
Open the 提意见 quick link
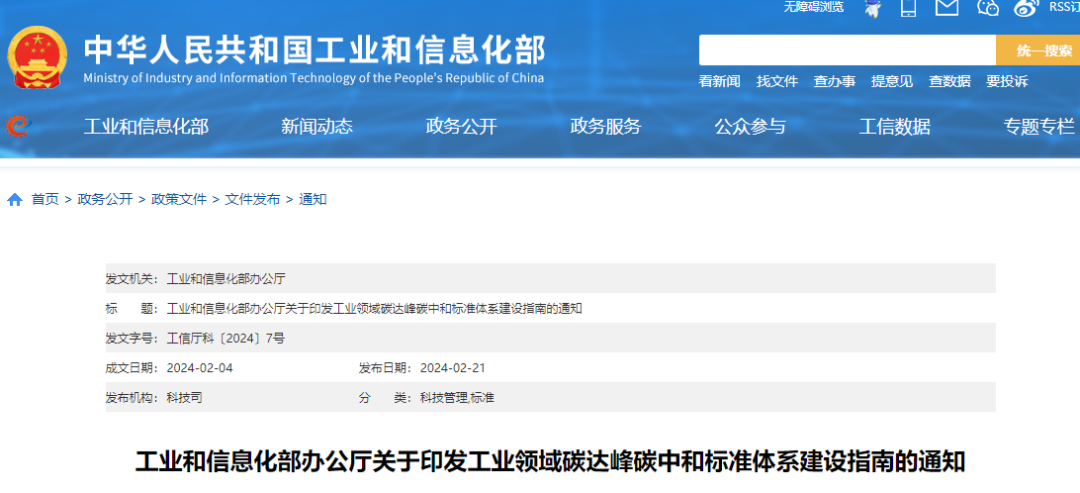[892, 81]
